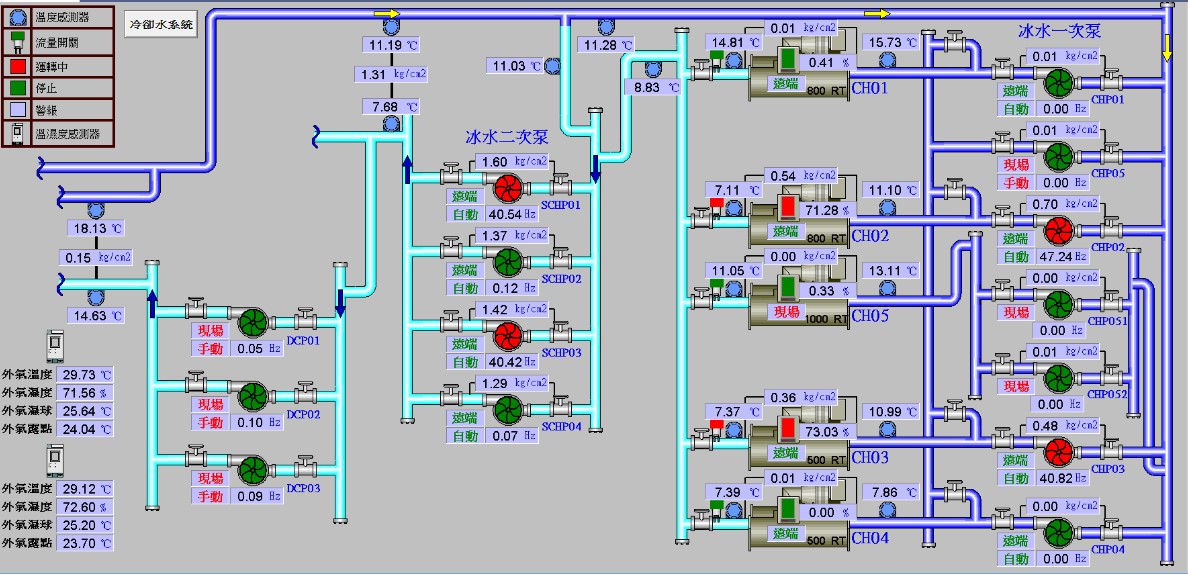Screen dimensions: 1188x574
Task: Open the running SCHP01 pump symbol
Action: point(508,189)
